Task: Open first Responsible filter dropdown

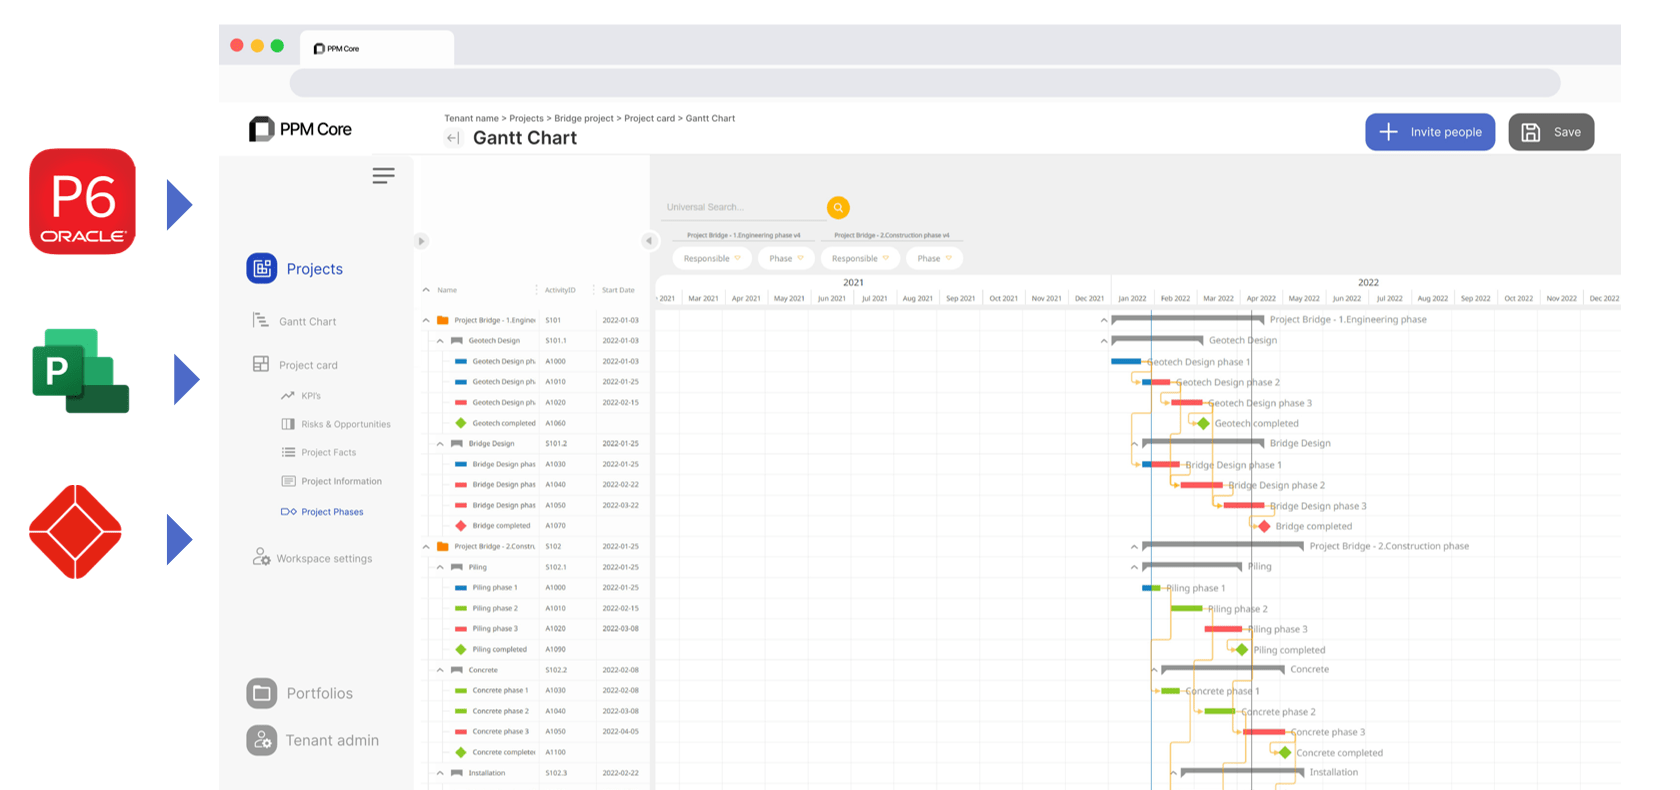Action: [712, 258]
